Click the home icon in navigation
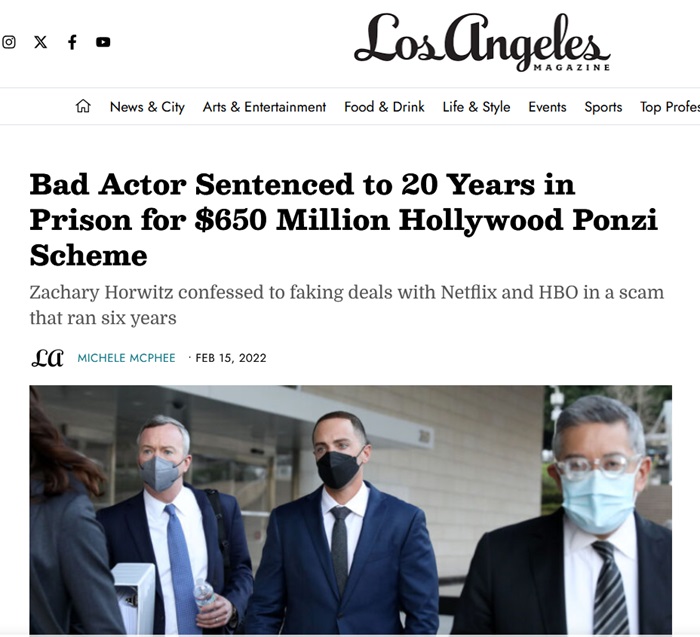Image resolution: width=700 pixels, height=637 pixels. (83, 107)
